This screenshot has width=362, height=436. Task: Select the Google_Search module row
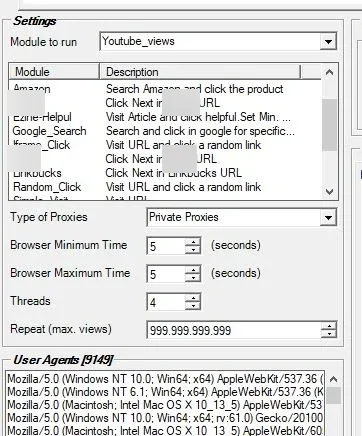click(165, 131)
